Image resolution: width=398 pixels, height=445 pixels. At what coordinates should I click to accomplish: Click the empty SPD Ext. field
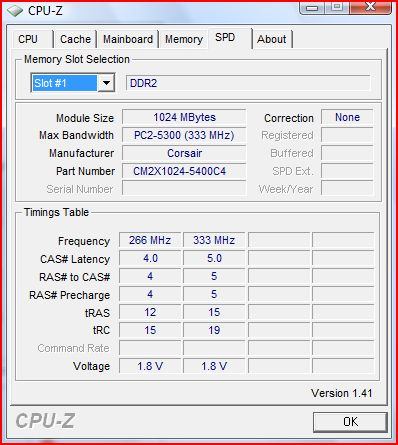point(347,171)
